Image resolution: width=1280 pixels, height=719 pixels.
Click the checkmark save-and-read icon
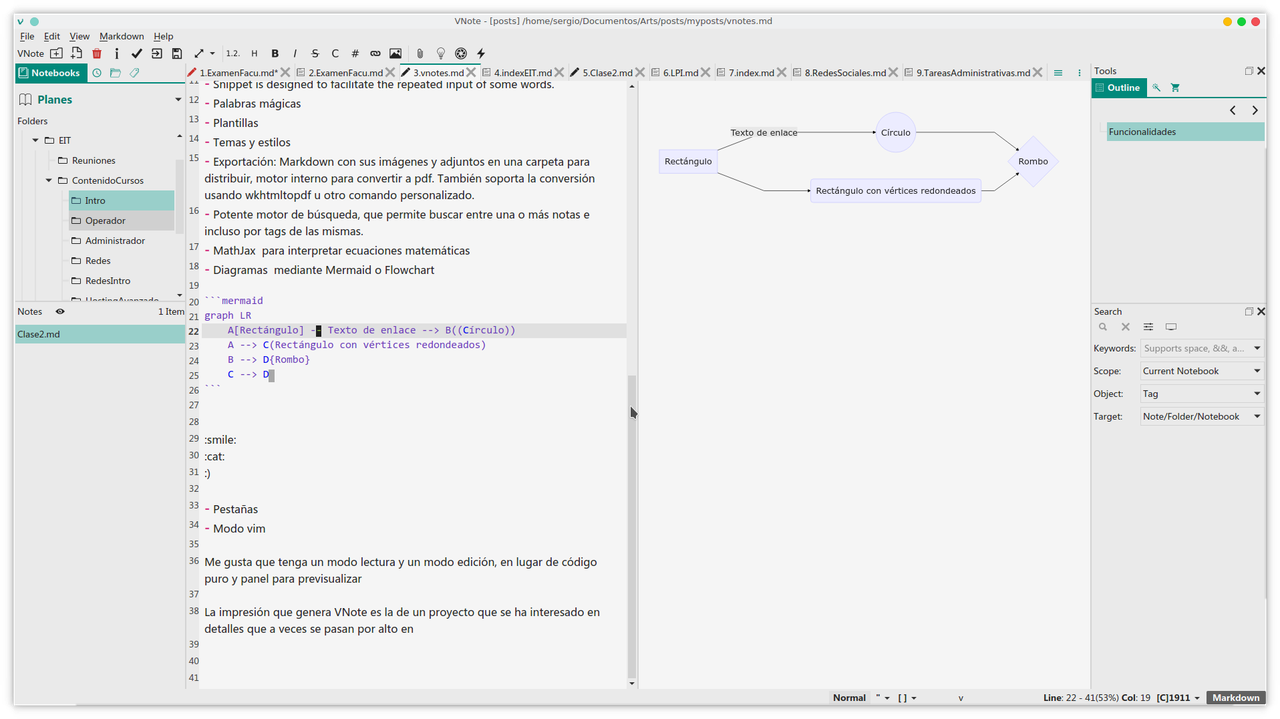pos(137,53)
